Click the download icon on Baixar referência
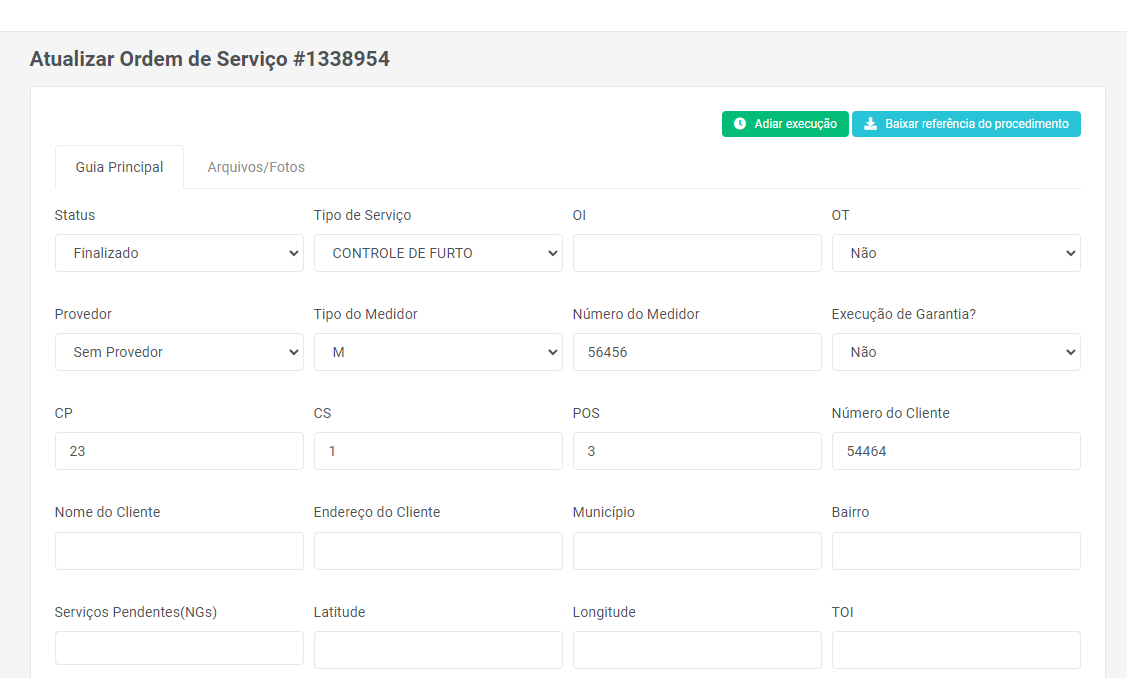Image resolution: width=1127 pixels, height=678 pixels. tap(870, 124)
